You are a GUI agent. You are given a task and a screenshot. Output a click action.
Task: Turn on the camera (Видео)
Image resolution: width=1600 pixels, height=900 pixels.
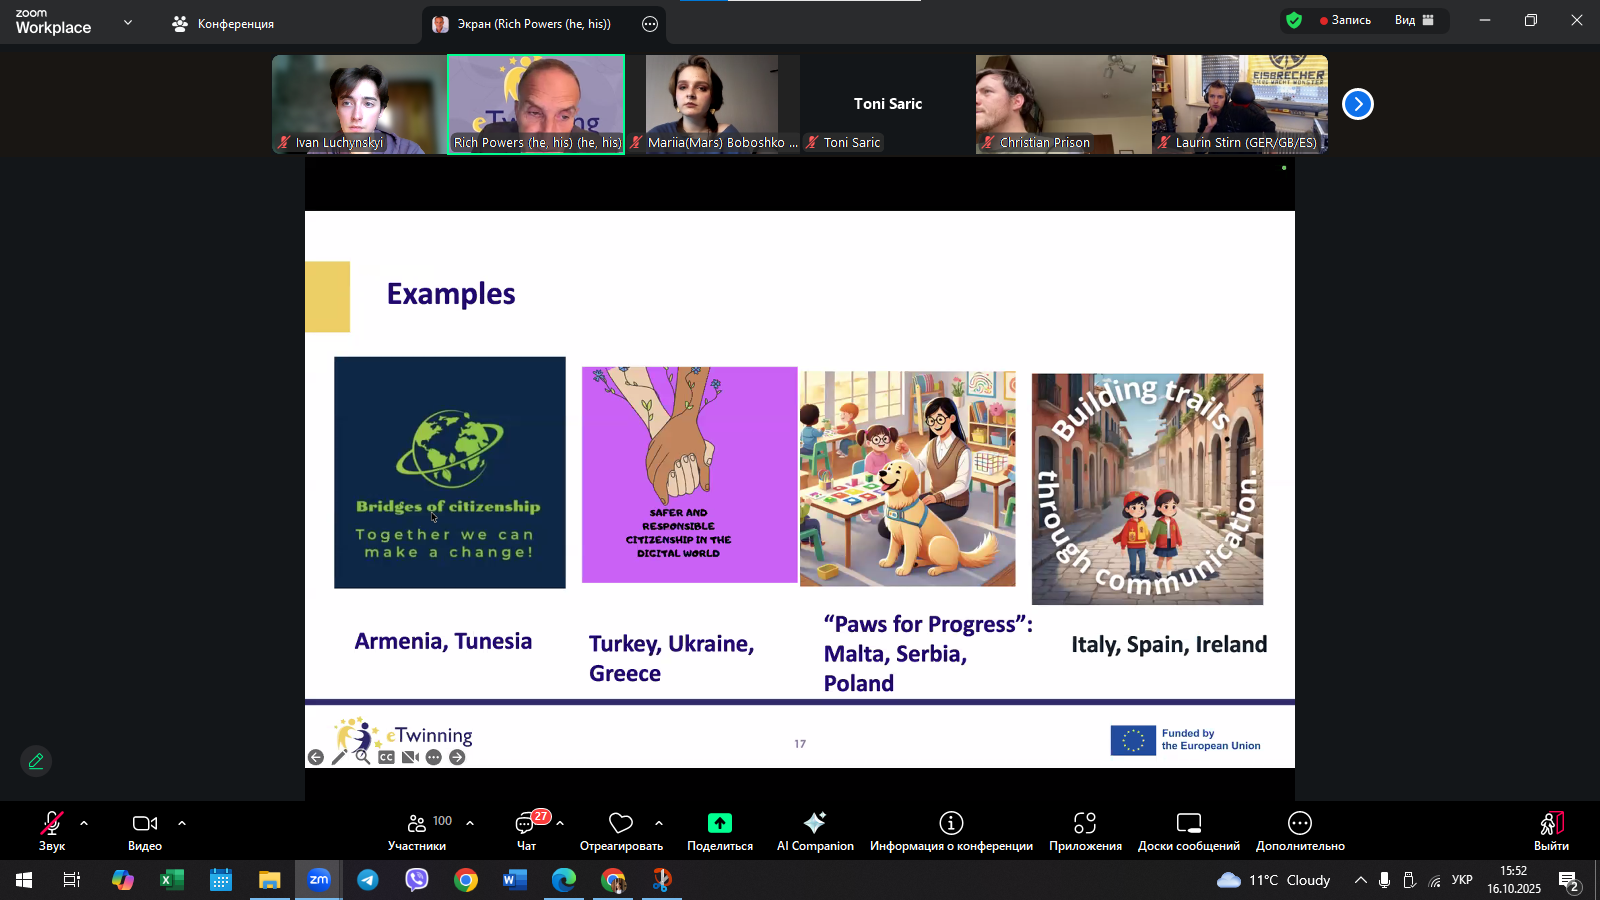coord(145,830)
